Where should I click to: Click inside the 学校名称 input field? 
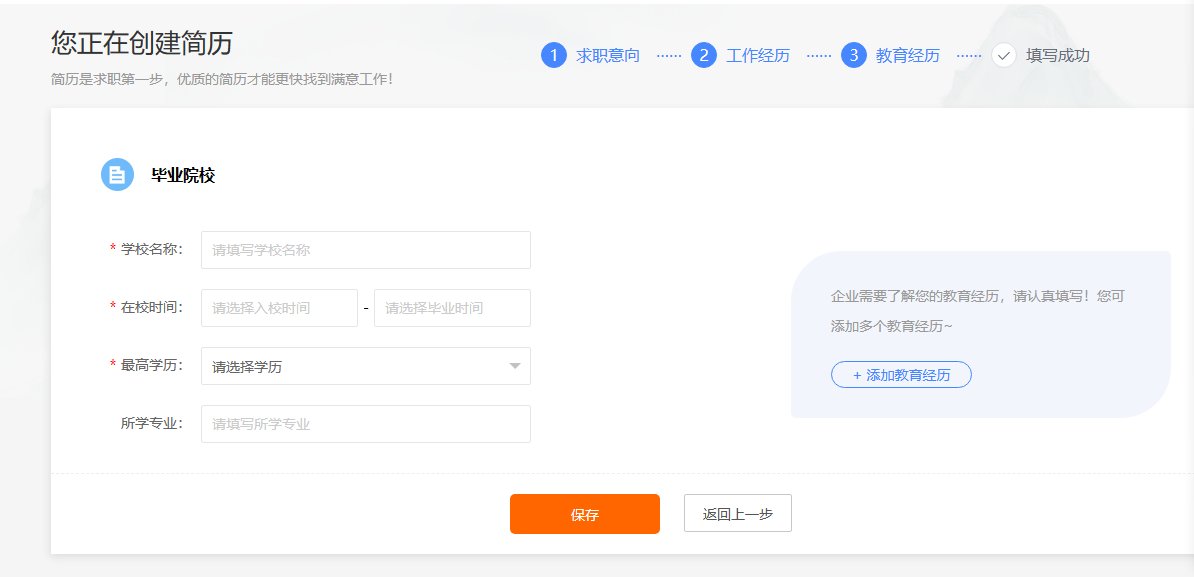click(365, 249)
